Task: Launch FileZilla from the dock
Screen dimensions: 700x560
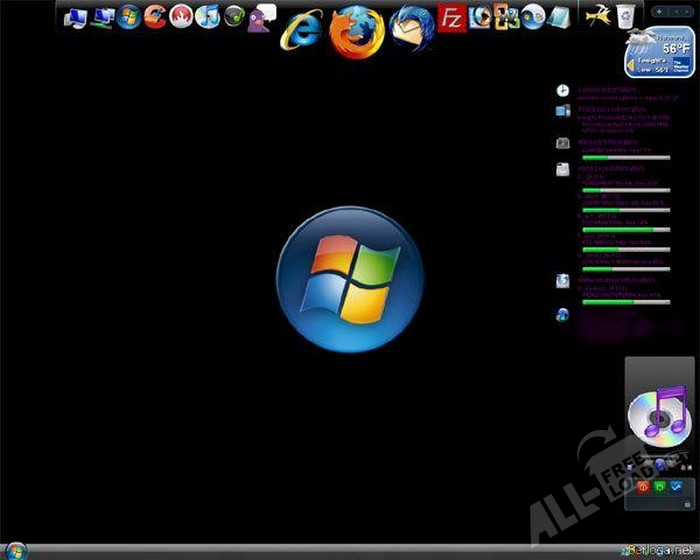Action: point(452,17)
